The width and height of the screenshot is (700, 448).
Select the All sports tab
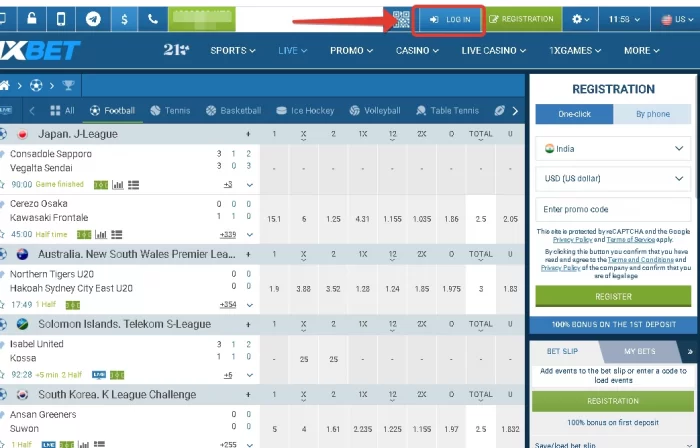[62, 111]
